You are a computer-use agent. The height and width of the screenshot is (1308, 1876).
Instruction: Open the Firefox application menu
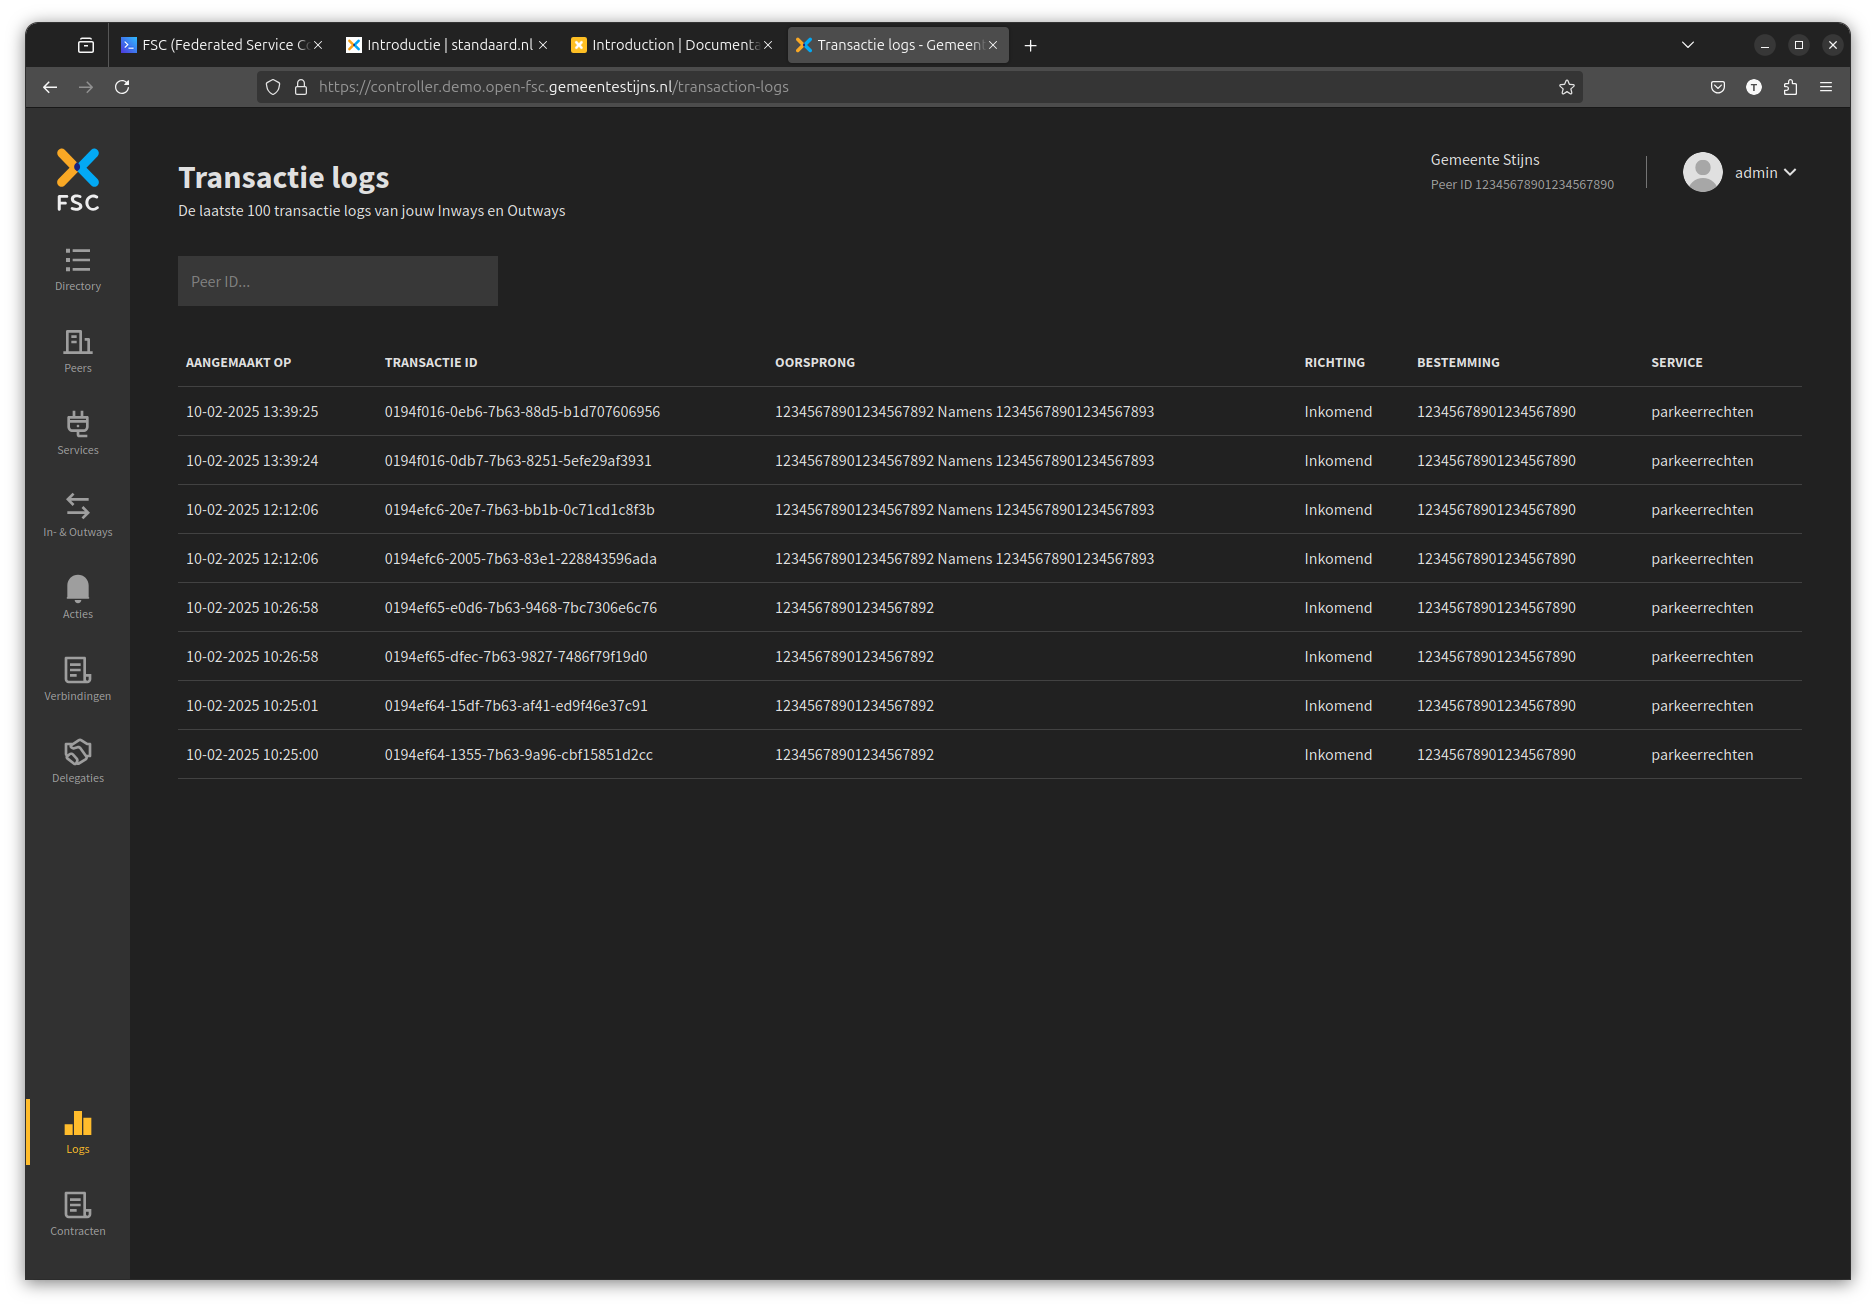(1826, 87)
